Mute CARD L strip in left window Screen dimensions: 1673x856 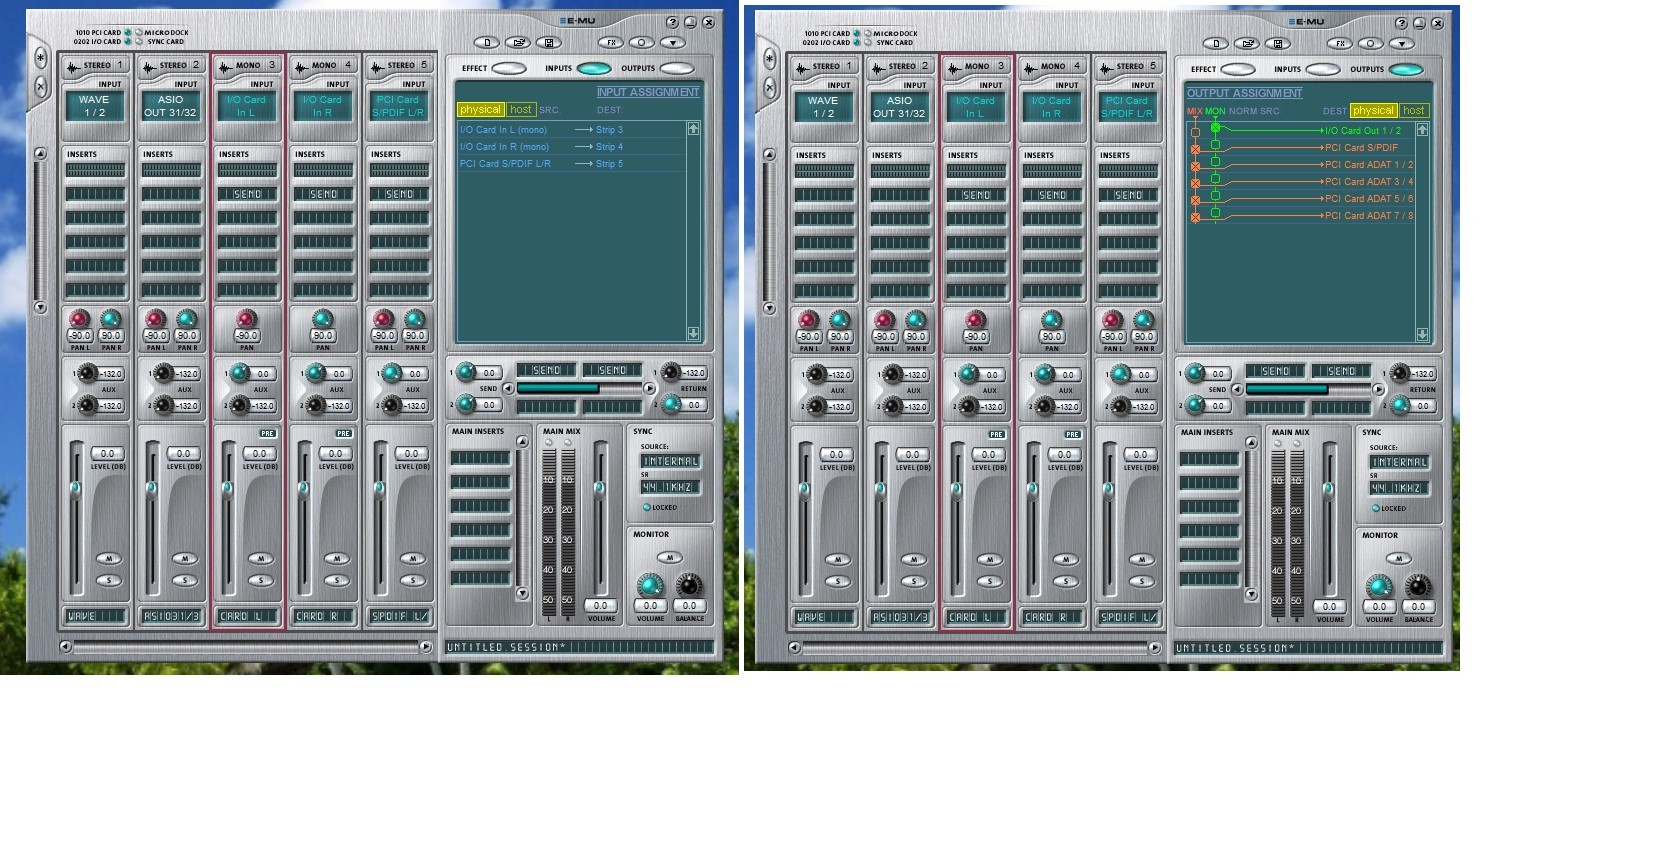260,559
